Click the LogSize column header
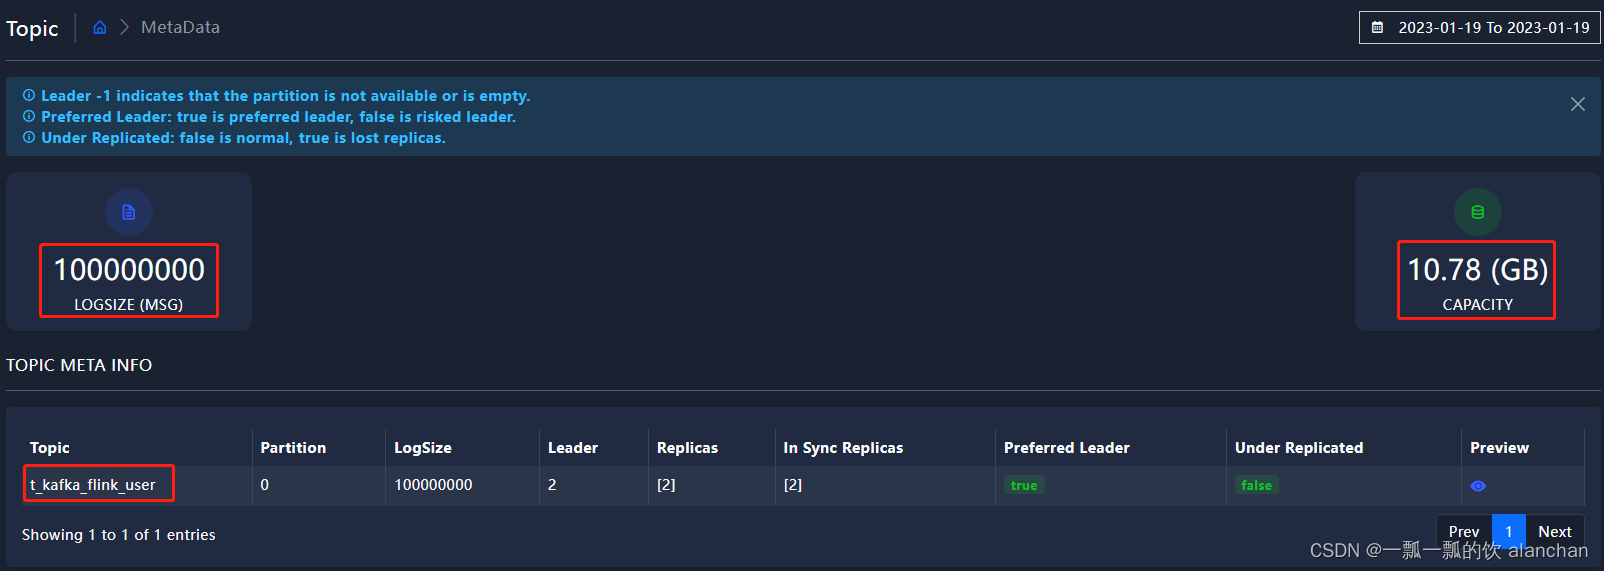 [423, 448]
